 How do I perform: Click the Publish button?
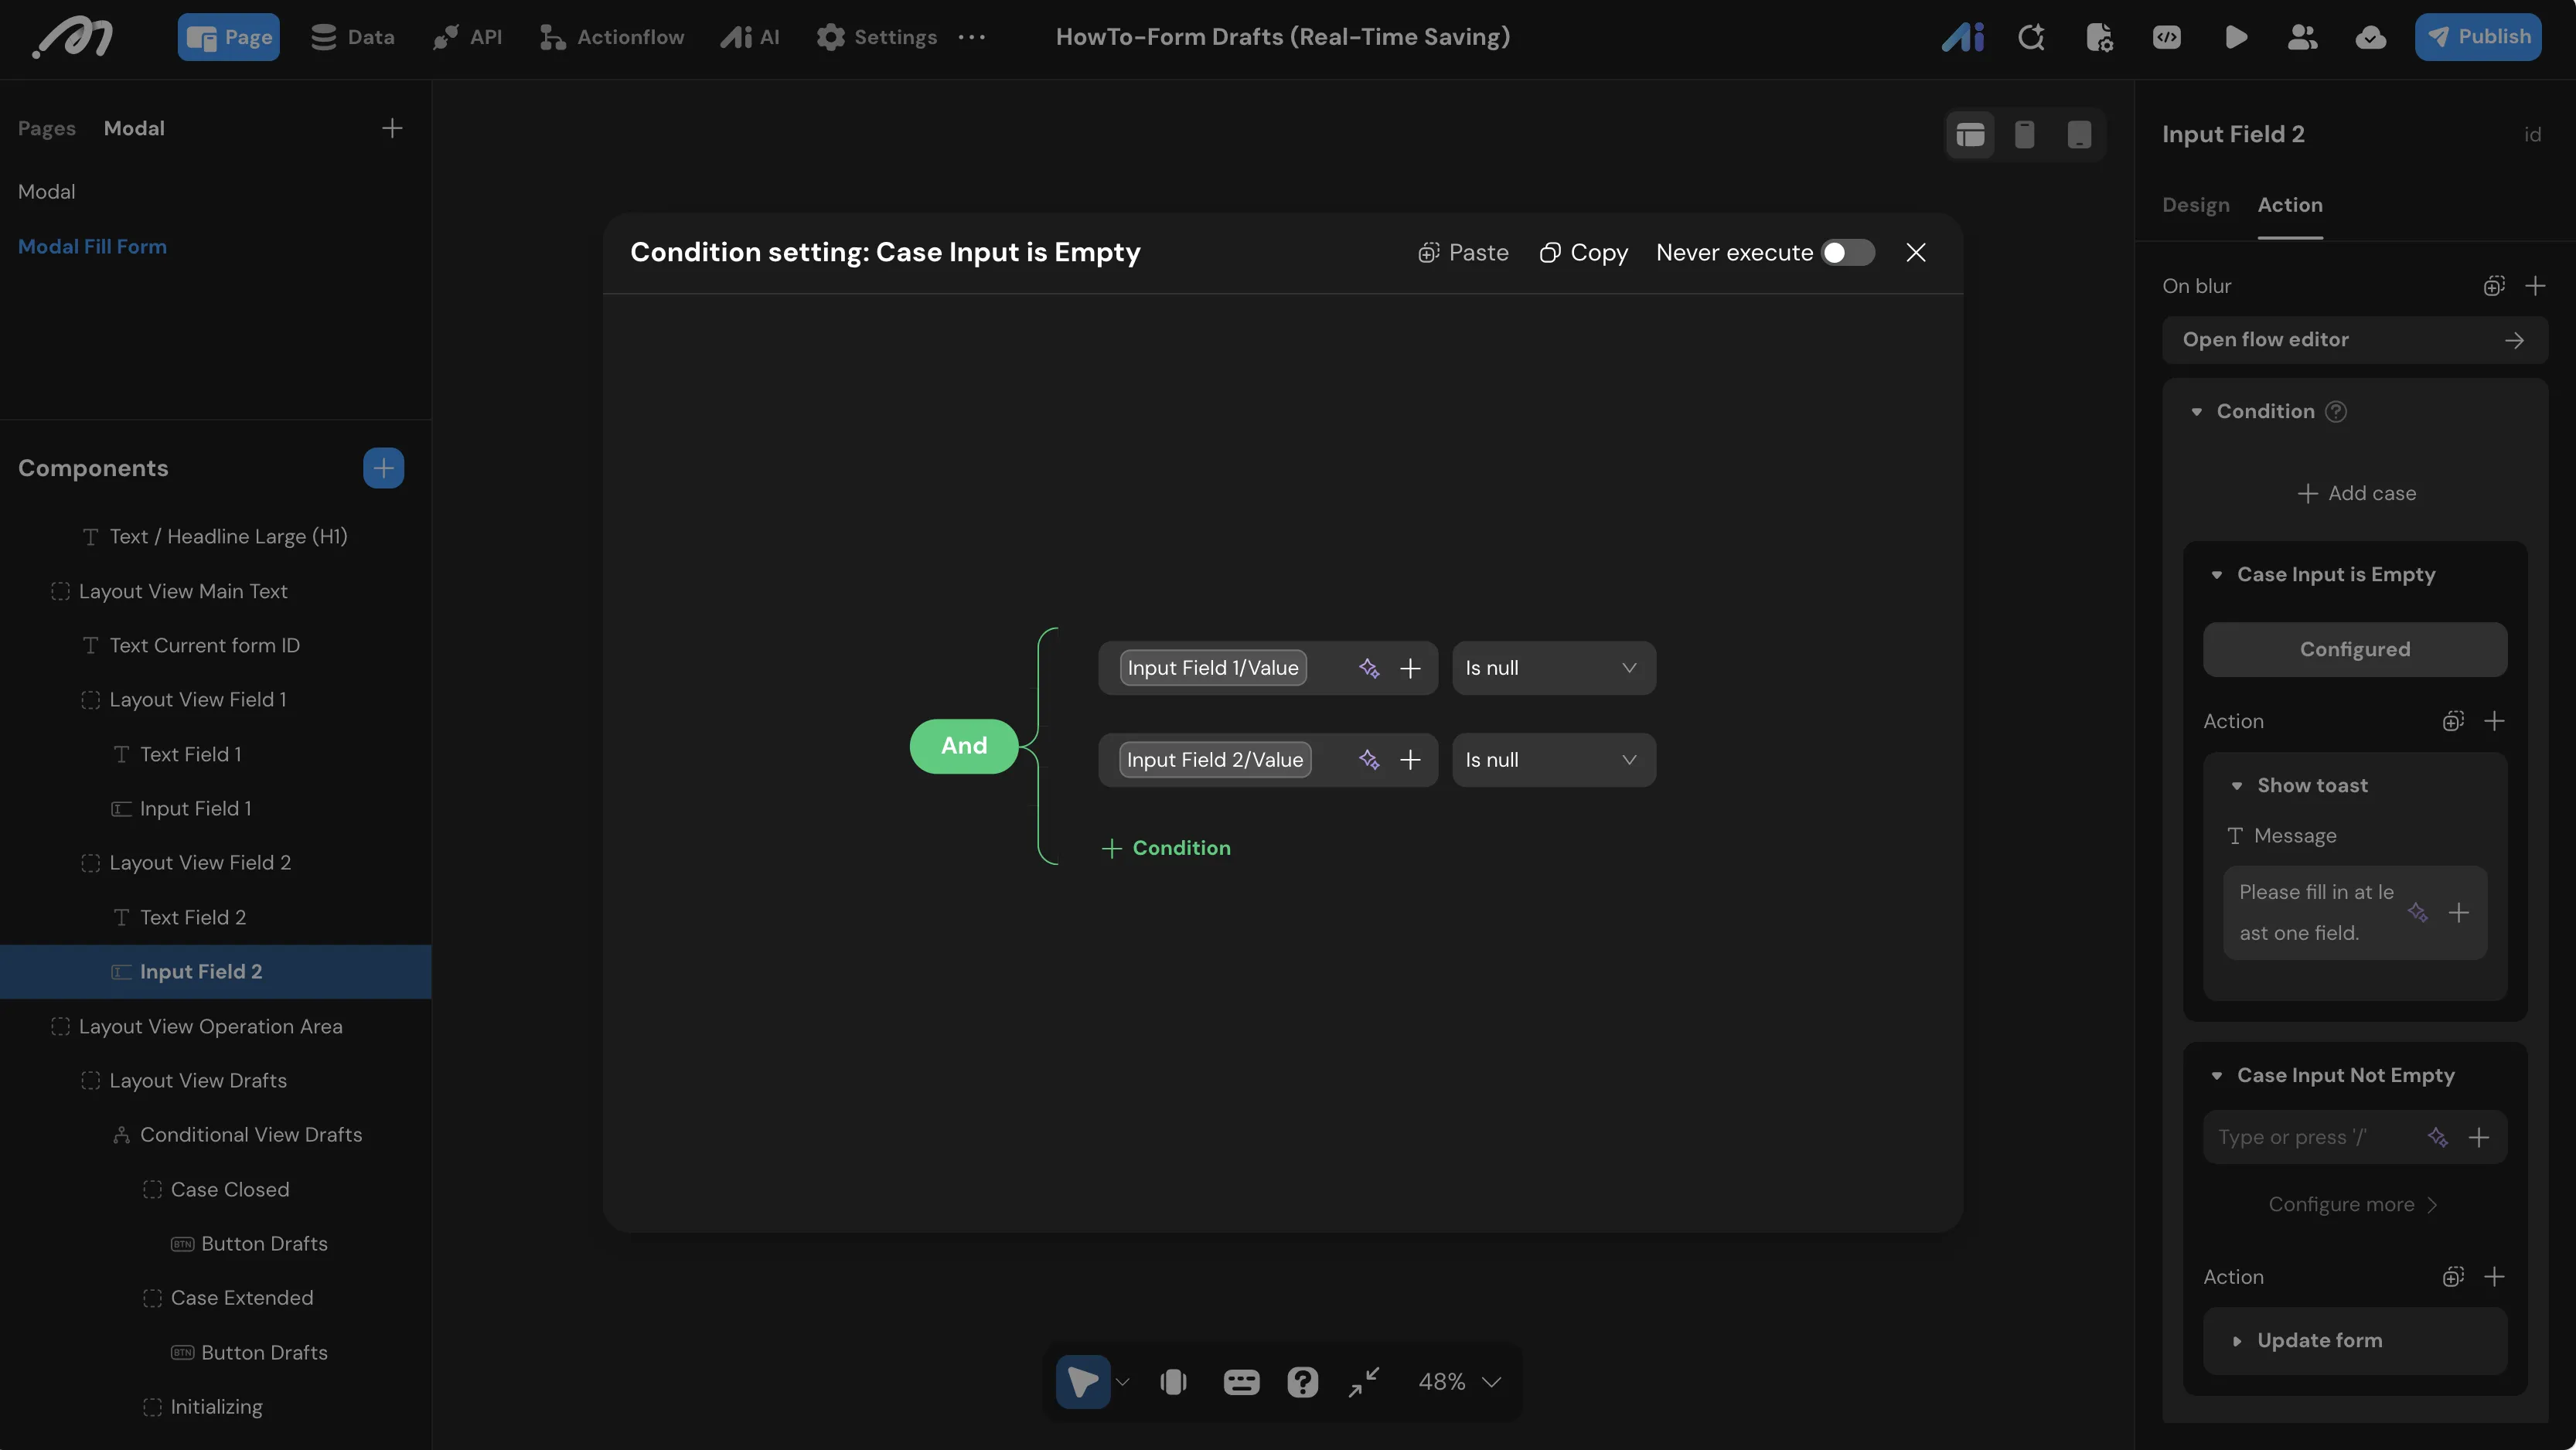click(x=2477, y=37)
